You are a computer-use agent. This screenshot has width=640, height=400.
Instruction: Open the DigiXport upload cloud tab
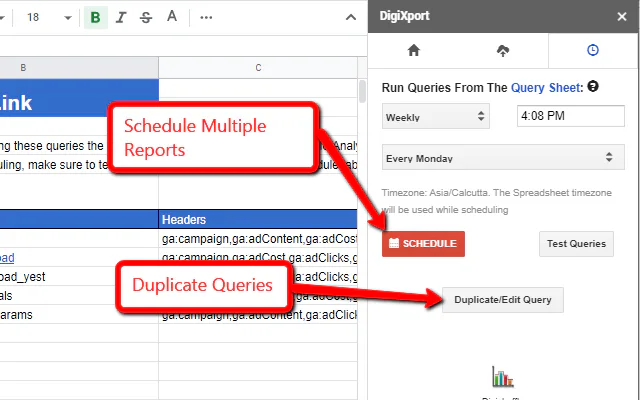[503, 50]
